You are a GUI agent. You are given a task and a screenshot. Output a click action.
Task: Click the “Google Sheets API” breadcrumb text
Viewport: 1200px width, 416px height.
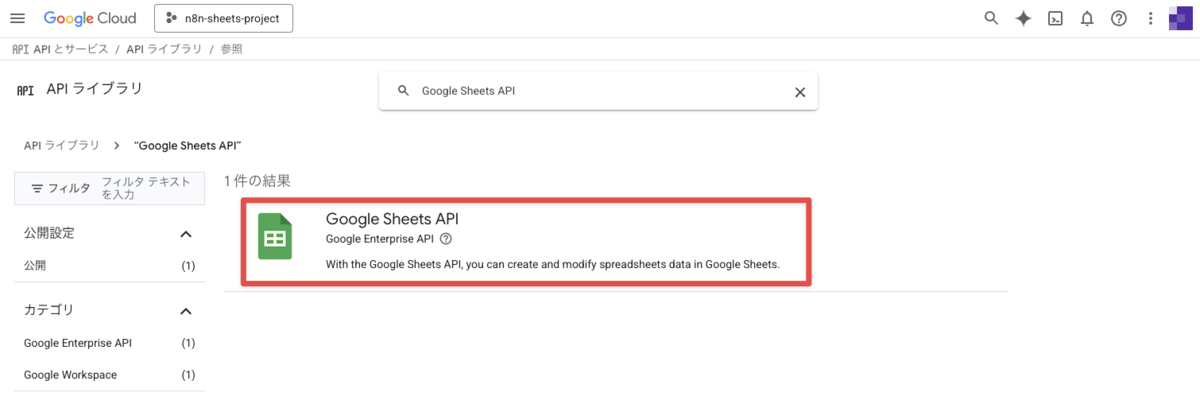point(187,145)
